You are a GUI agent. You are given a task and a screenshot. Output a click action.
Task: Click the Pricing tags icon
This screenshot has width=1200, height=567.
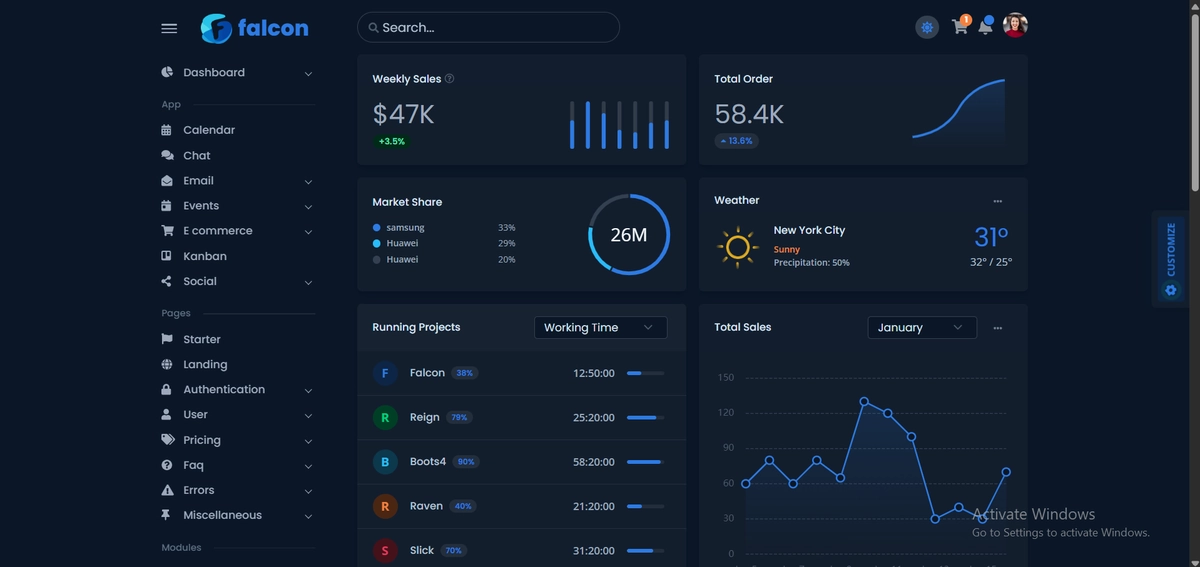167,440
